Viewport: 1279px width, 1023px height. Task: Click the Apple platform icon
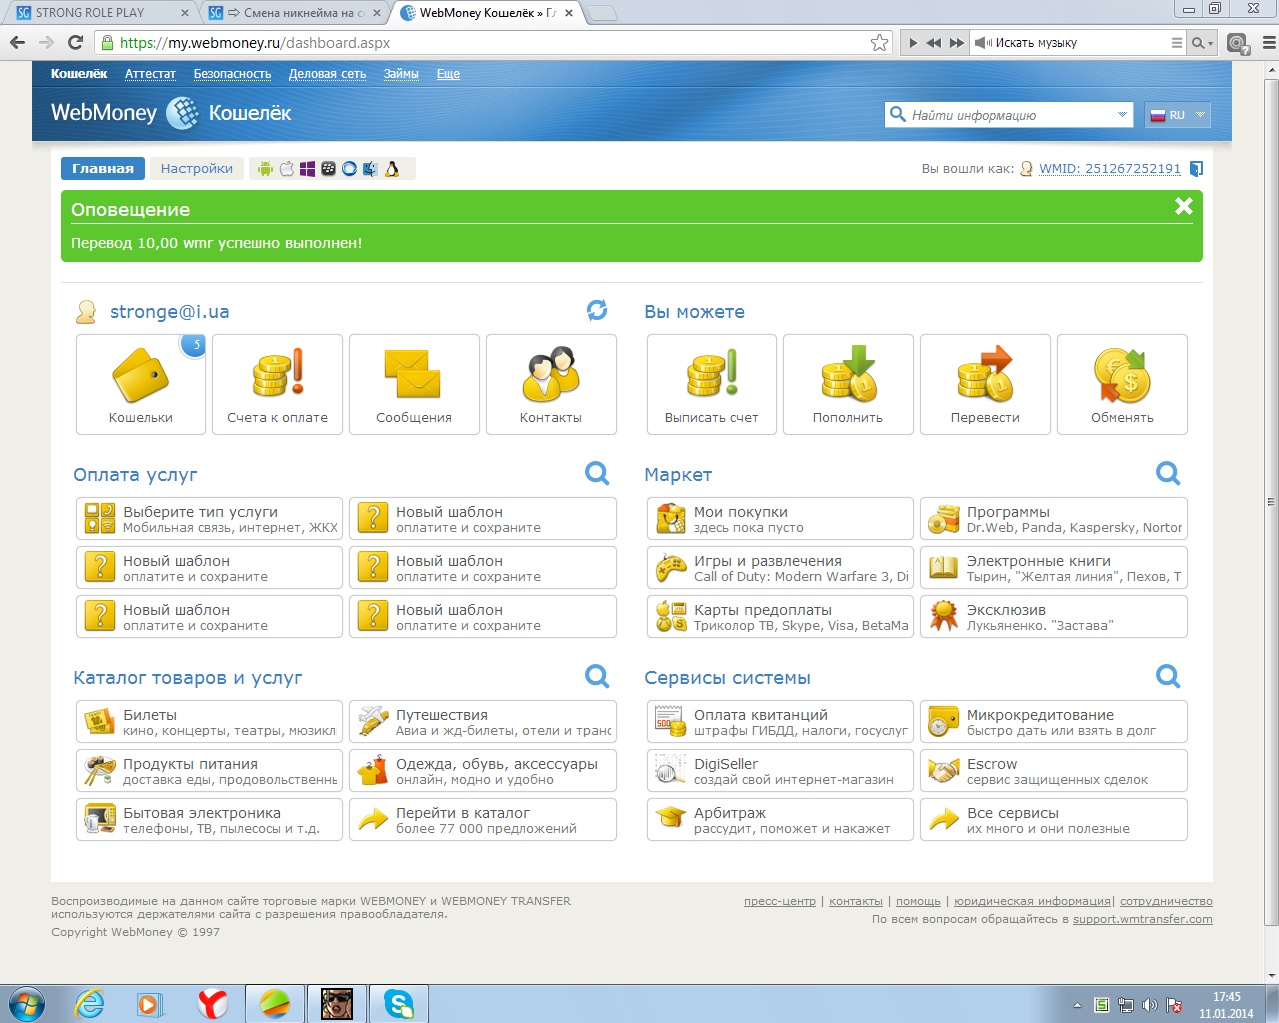click(286, 169)
